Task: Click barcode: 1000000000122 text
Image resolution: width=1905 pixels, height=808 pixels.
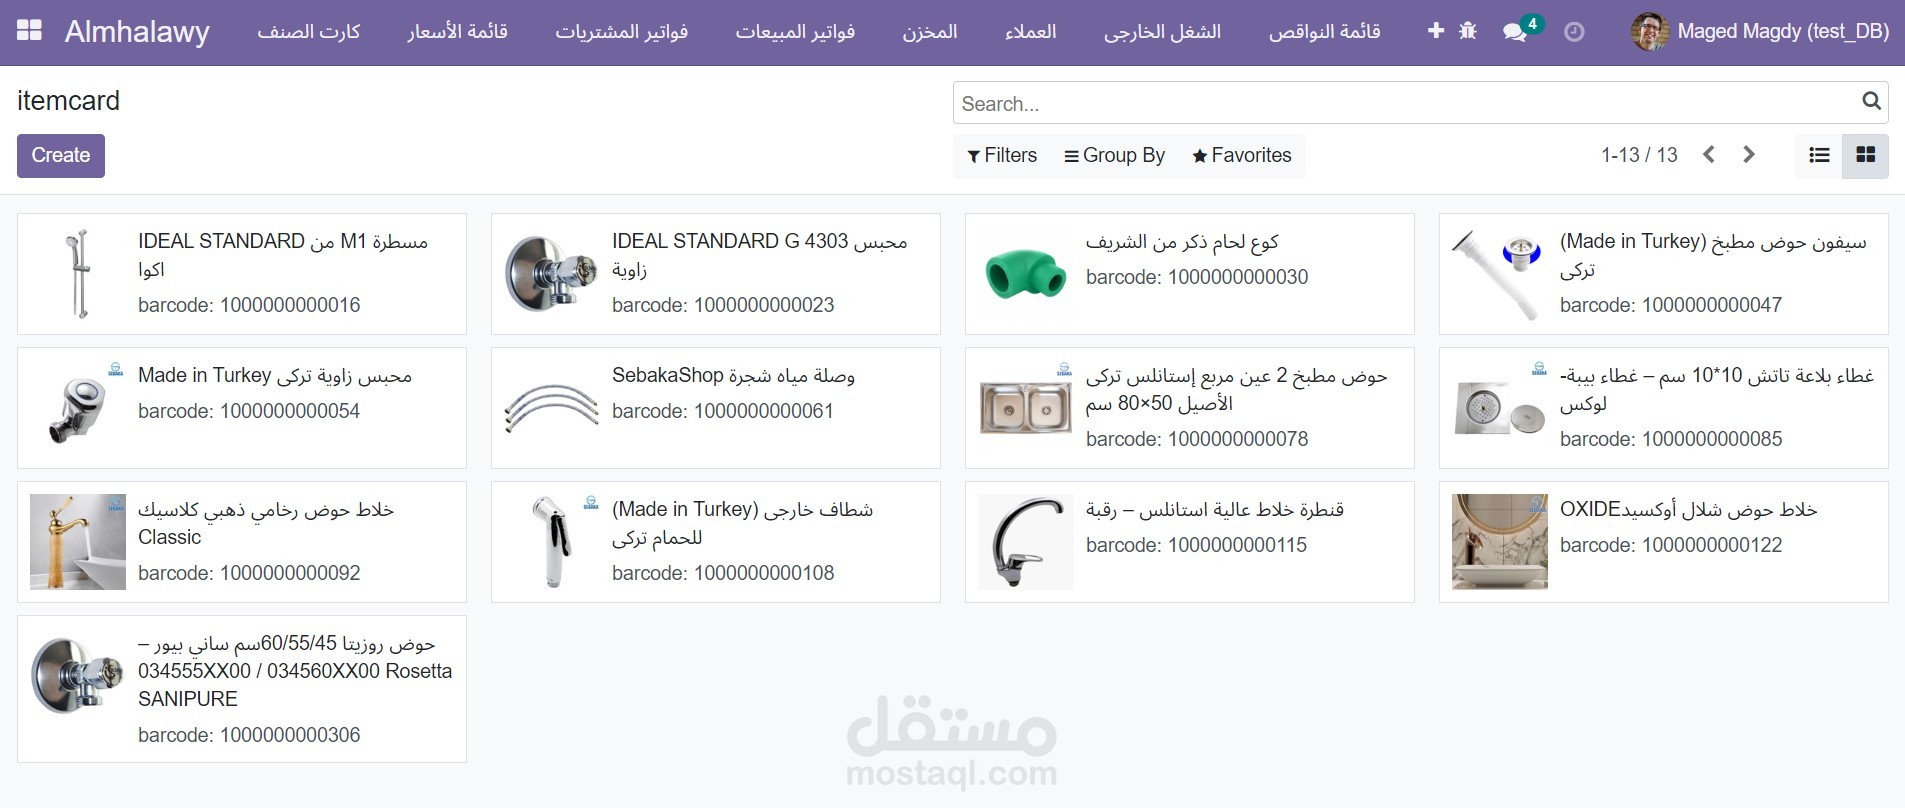Action: click(1671, 545)
